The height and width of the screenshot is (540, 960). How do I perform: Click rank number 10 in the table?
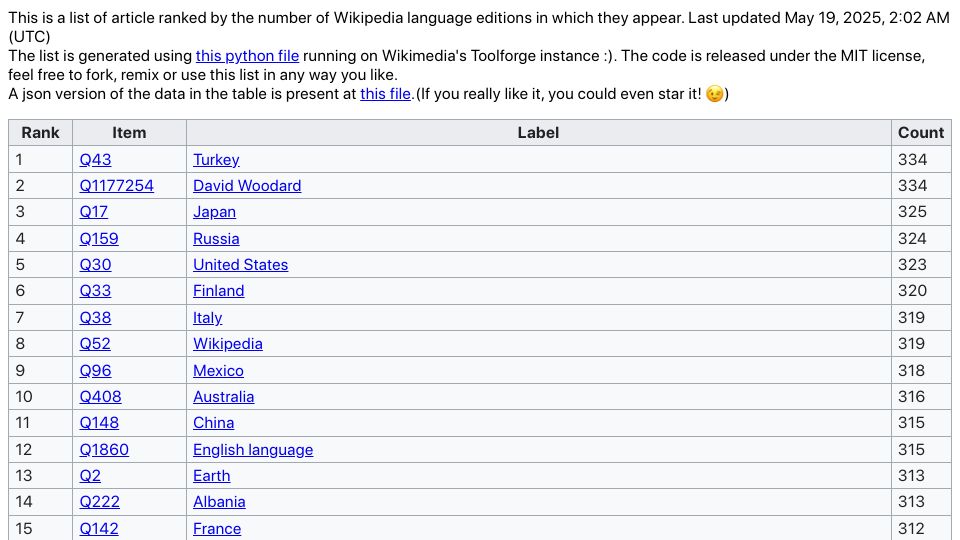24,397
